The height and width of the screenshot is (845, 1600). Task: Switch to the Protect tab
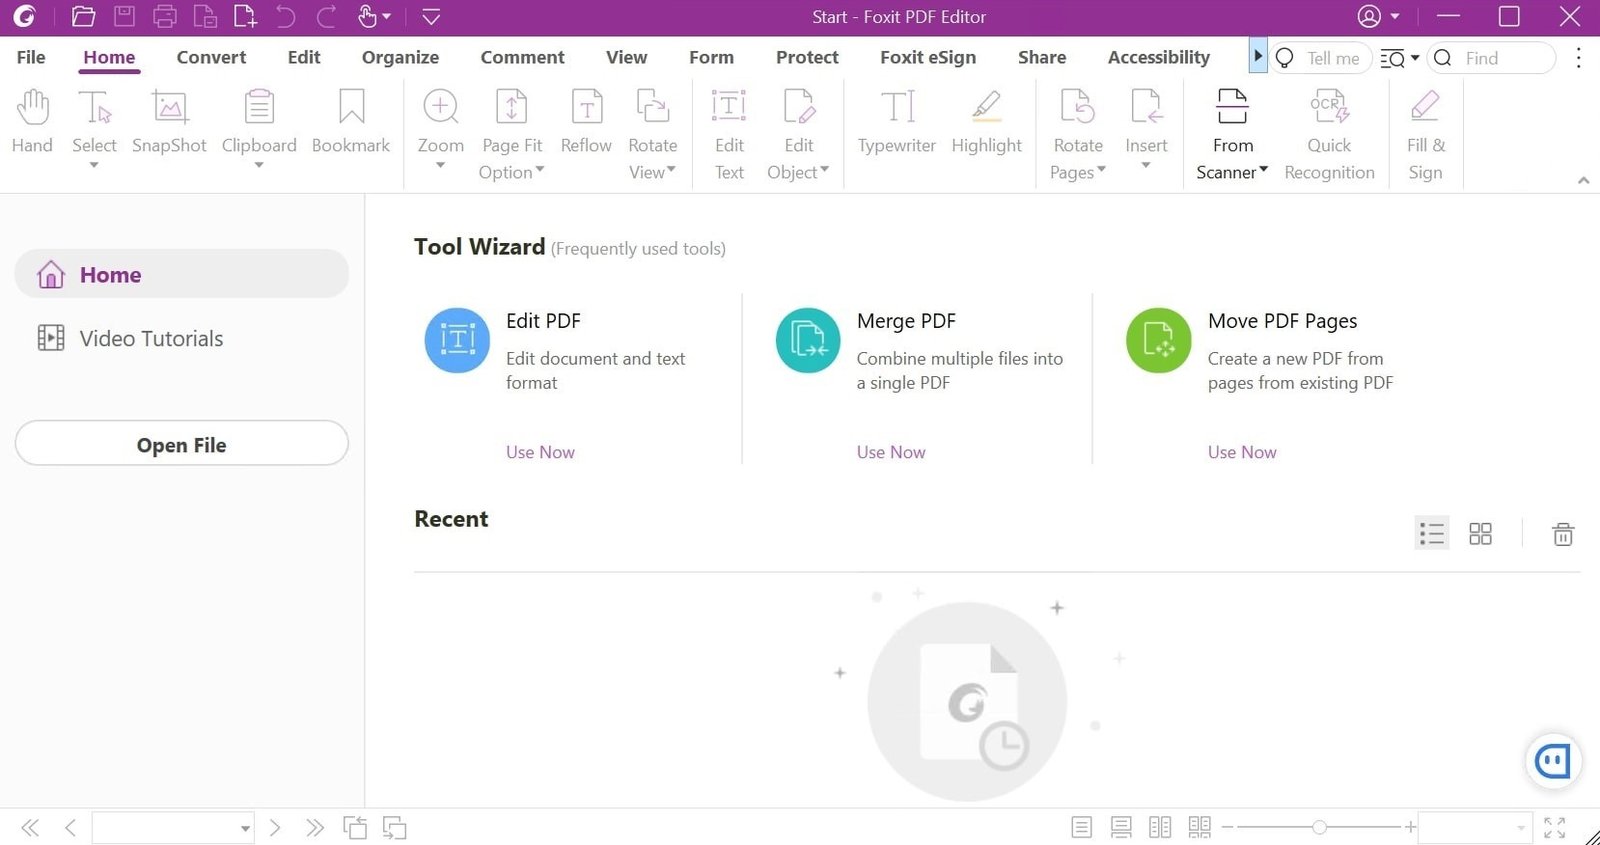pos(807,57)
